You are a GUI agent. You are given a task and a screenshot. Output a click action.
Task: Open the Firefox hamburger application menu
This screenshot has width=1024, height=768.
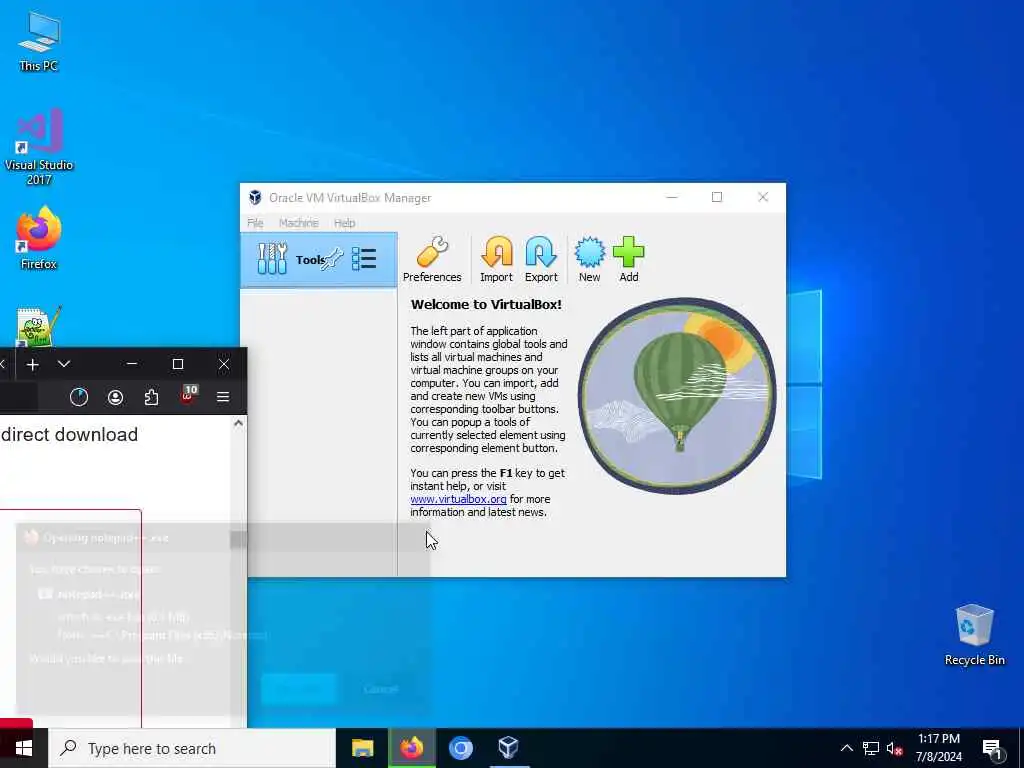click(223, 397)
